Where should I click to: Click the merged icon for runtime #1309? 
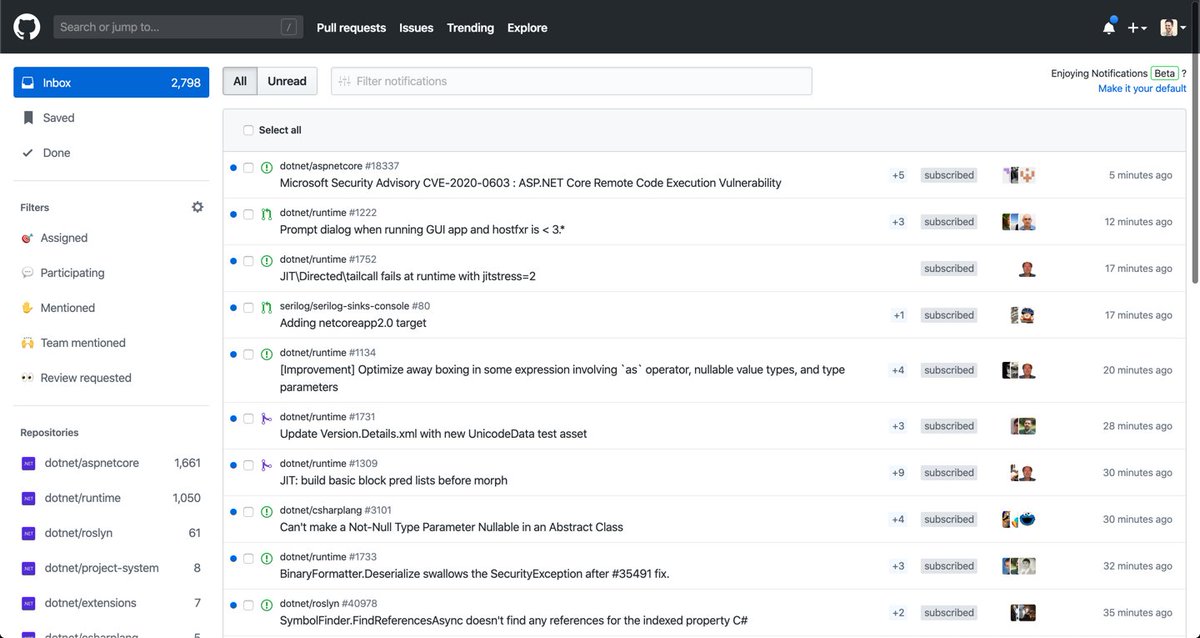(267, 465)
